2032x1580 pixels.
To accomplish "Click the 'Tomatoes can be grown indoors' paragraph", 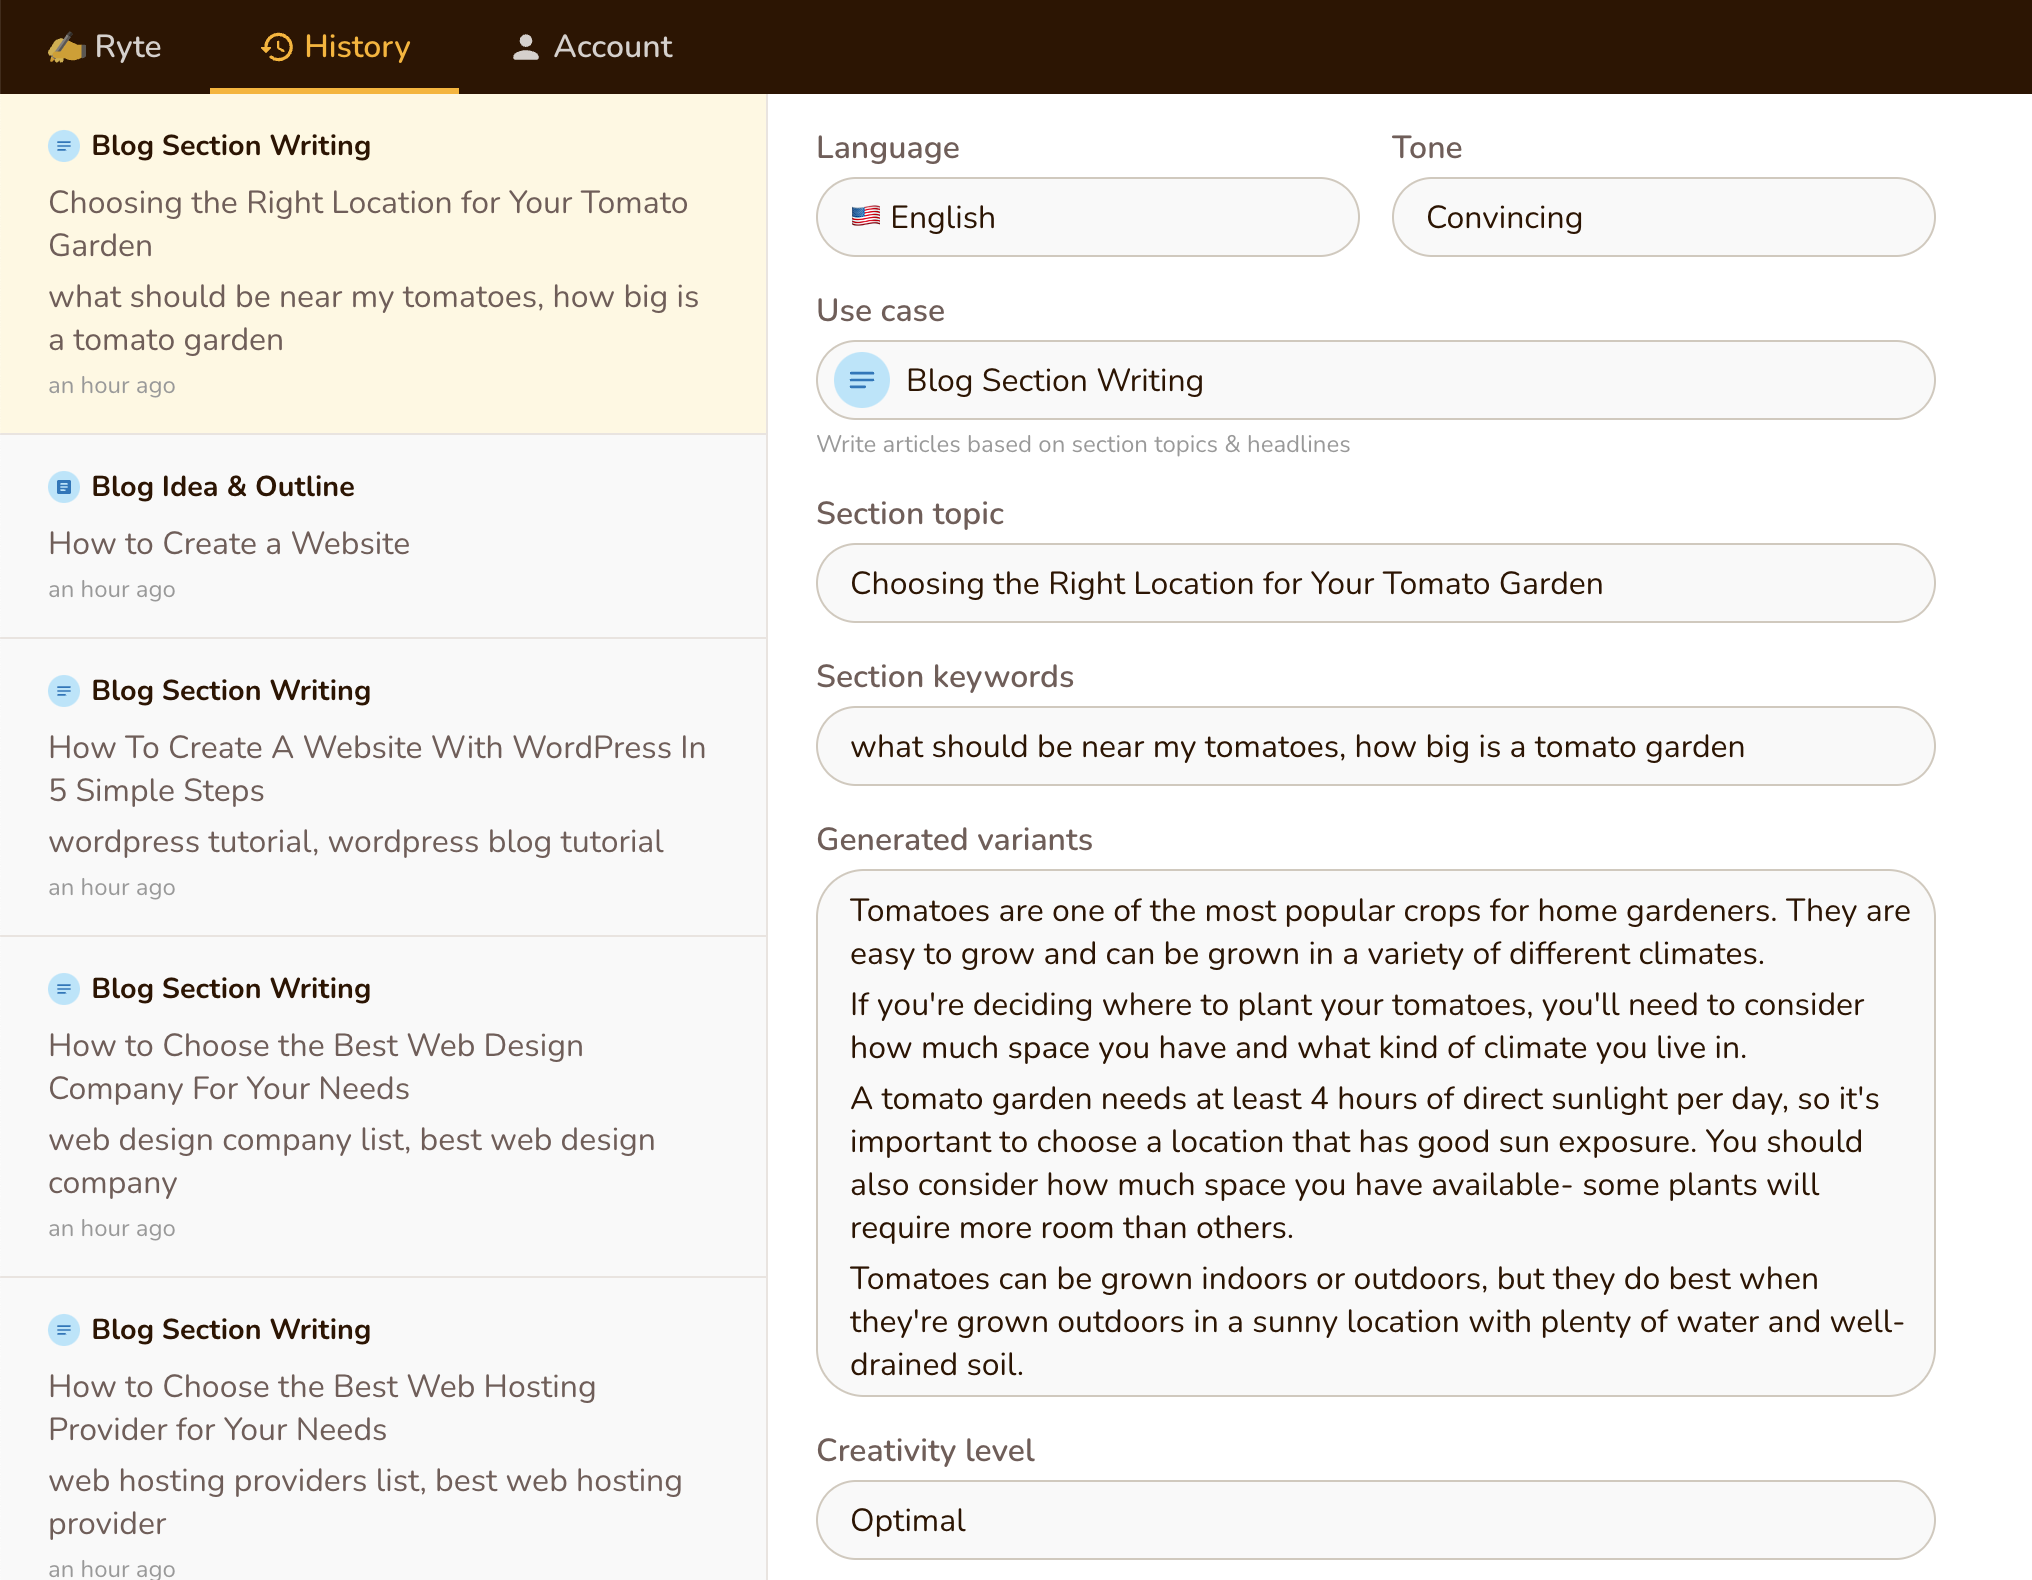I will pos(1377,1321).
